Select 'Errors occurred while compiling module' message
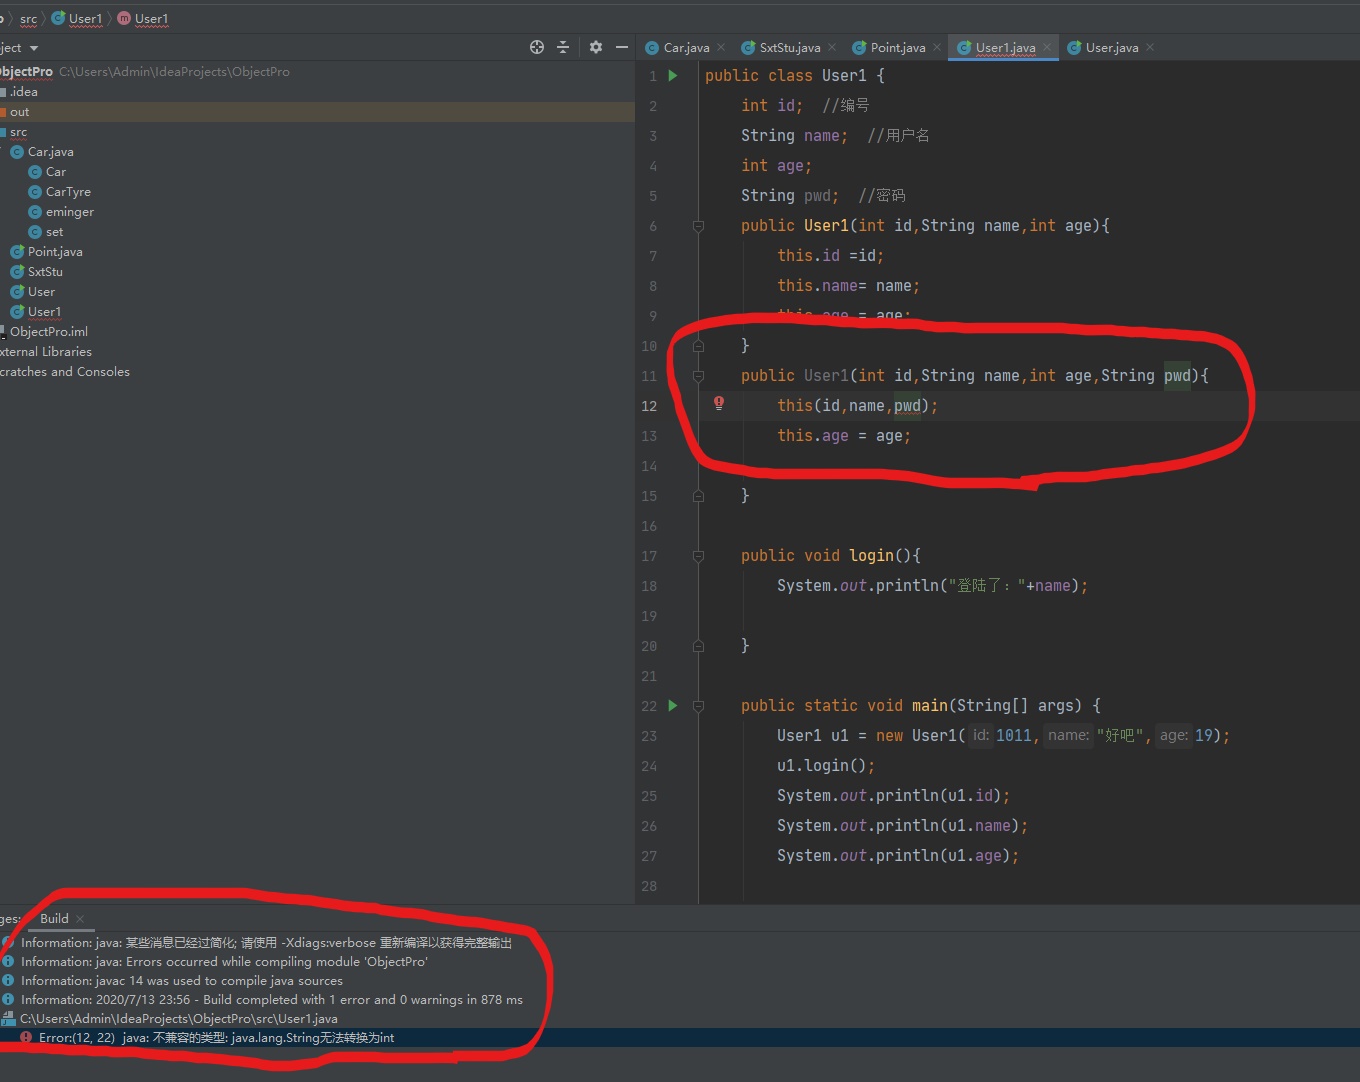The width and height of the screenshot is (1360, 1082). pos(224,962)
